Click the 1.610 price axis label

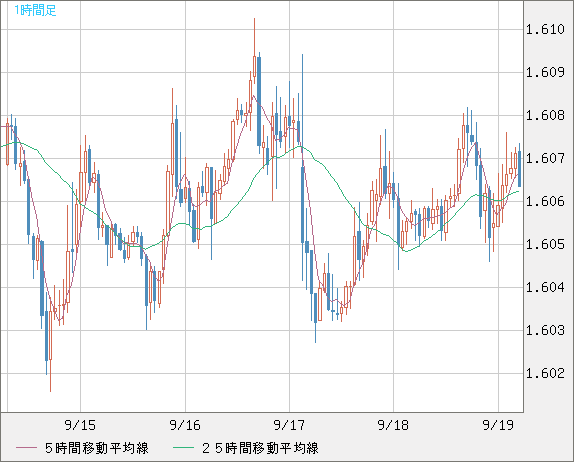(x=545, y=29)
